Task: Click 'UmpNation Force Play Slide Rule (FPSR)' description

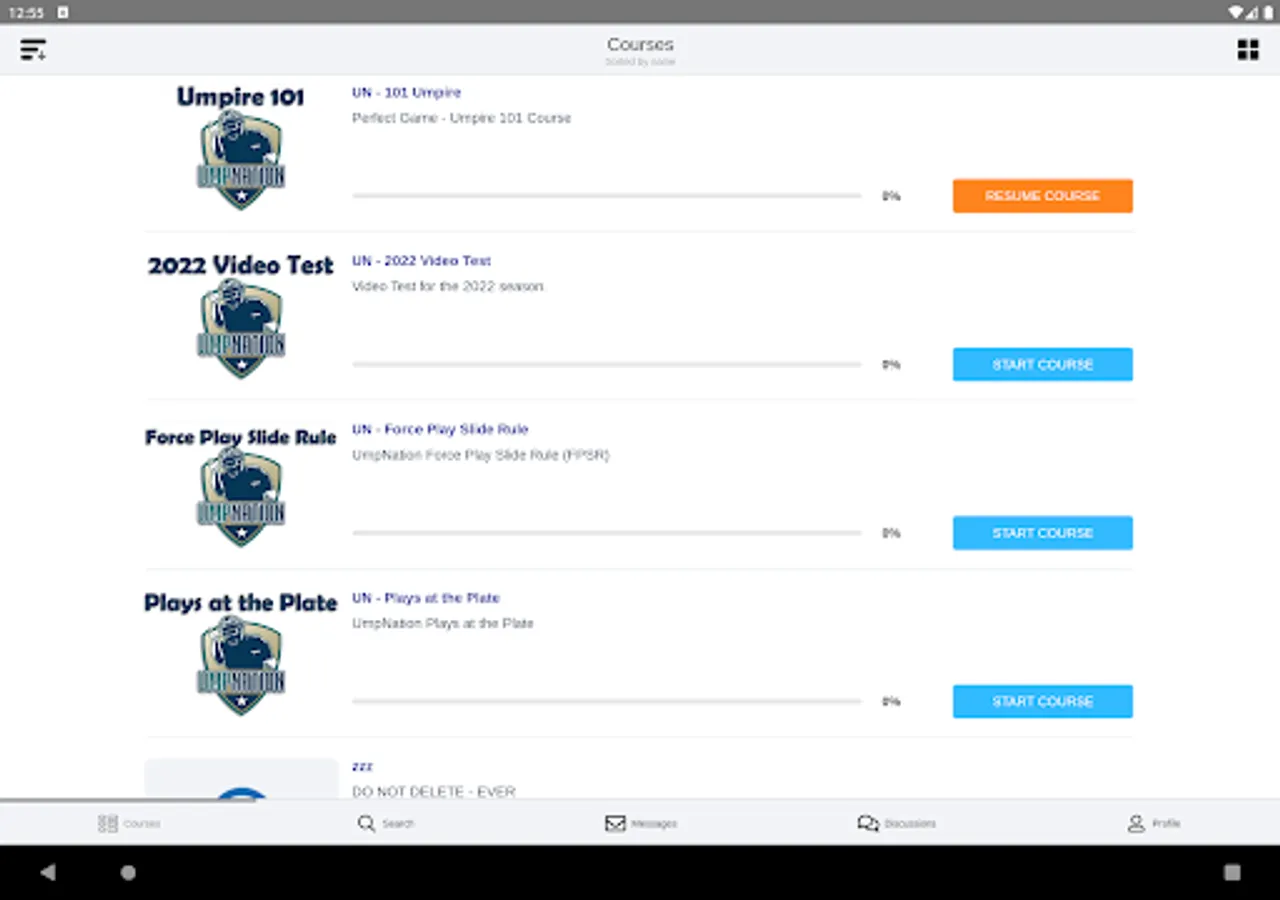Action: click(x=480, y=455)
